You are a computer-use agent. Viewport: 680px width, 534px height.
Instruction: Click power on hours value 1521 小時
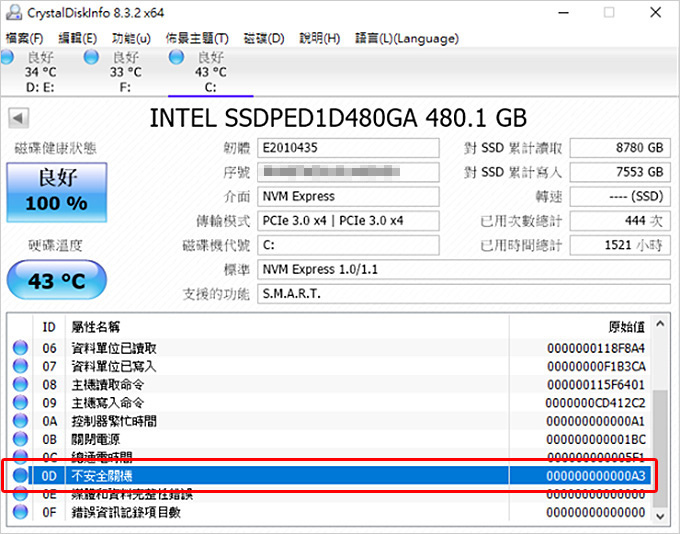tap(620, 245)
